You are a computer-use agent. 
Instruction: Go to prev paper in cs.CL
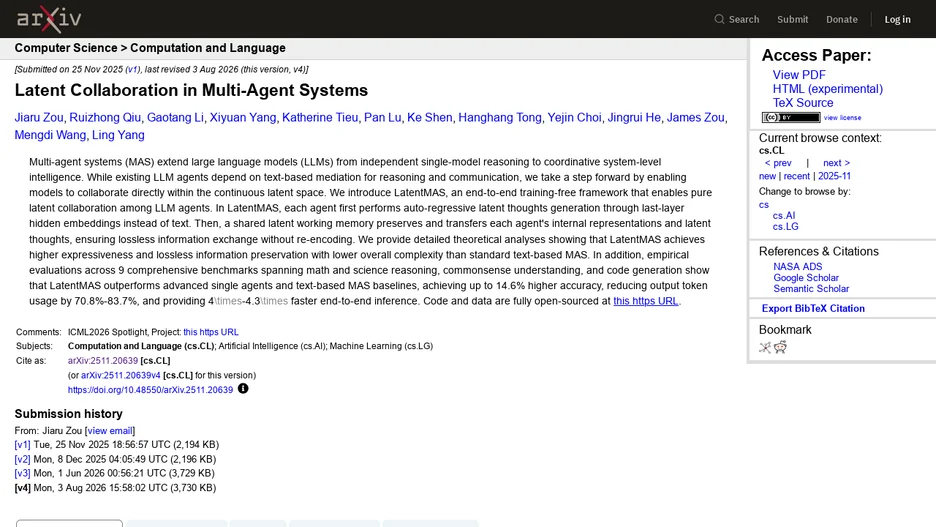coord(778,163)
